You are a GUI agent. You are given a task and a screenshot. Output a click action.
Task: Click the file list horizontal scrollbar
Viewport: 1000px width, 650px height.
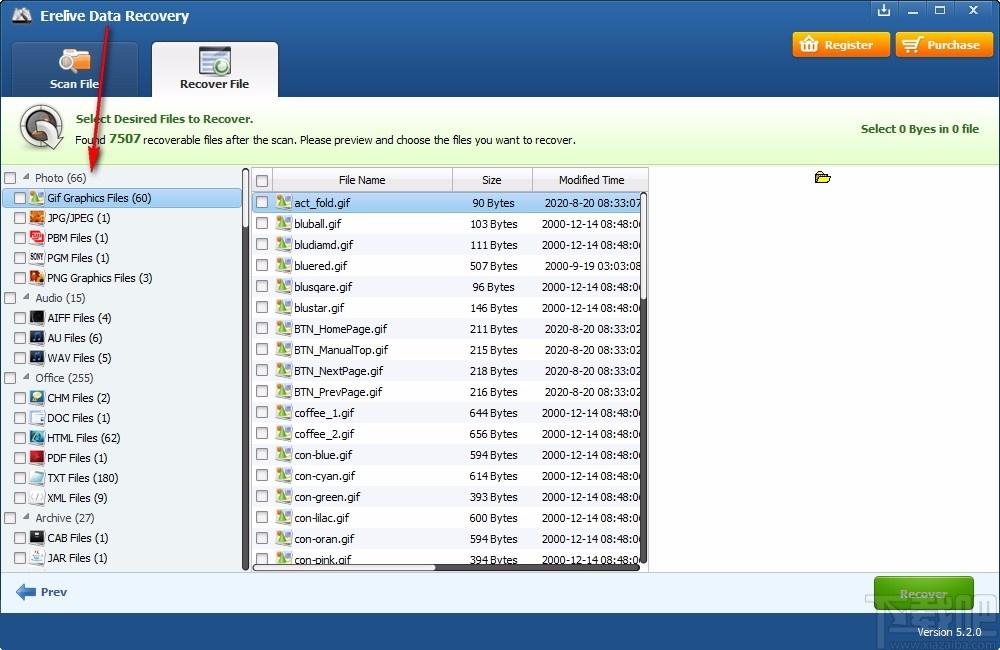coord(344,567)
